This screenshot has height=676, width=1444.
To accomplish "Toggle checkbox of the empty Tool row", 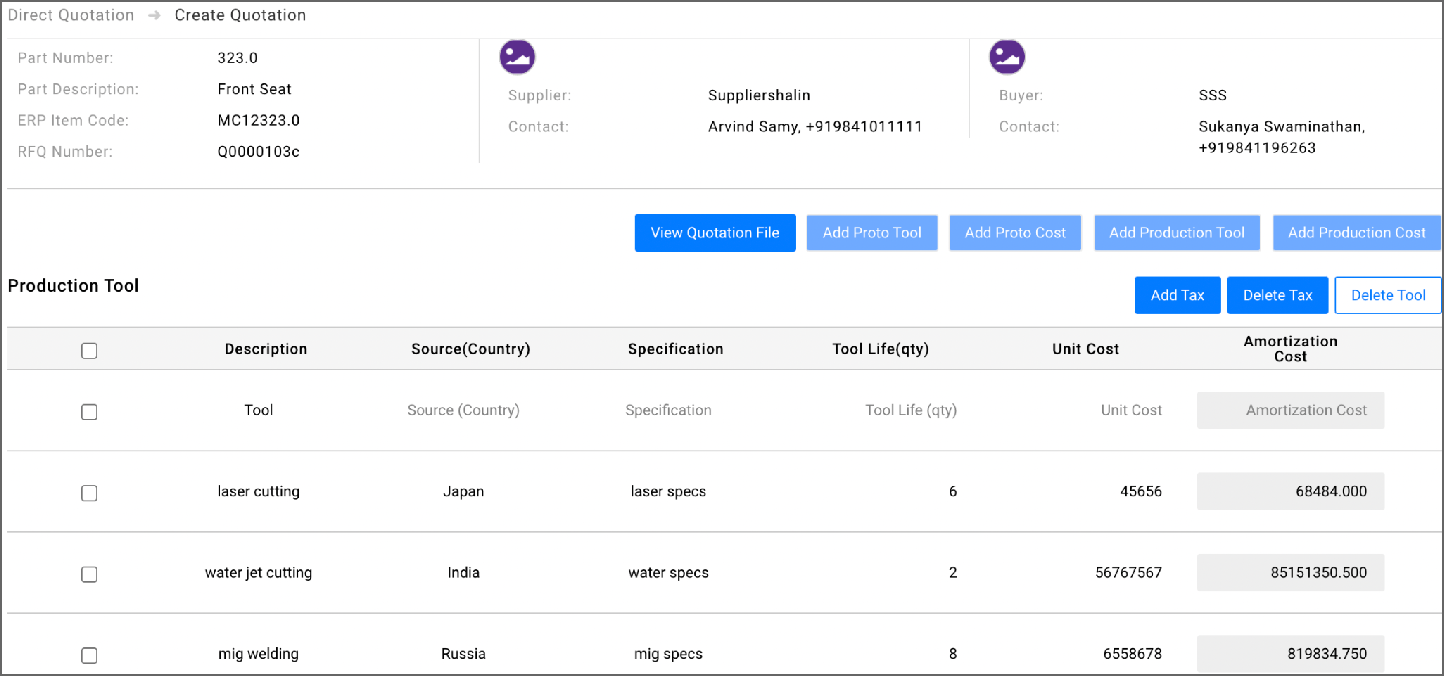I will click(89, 412).
